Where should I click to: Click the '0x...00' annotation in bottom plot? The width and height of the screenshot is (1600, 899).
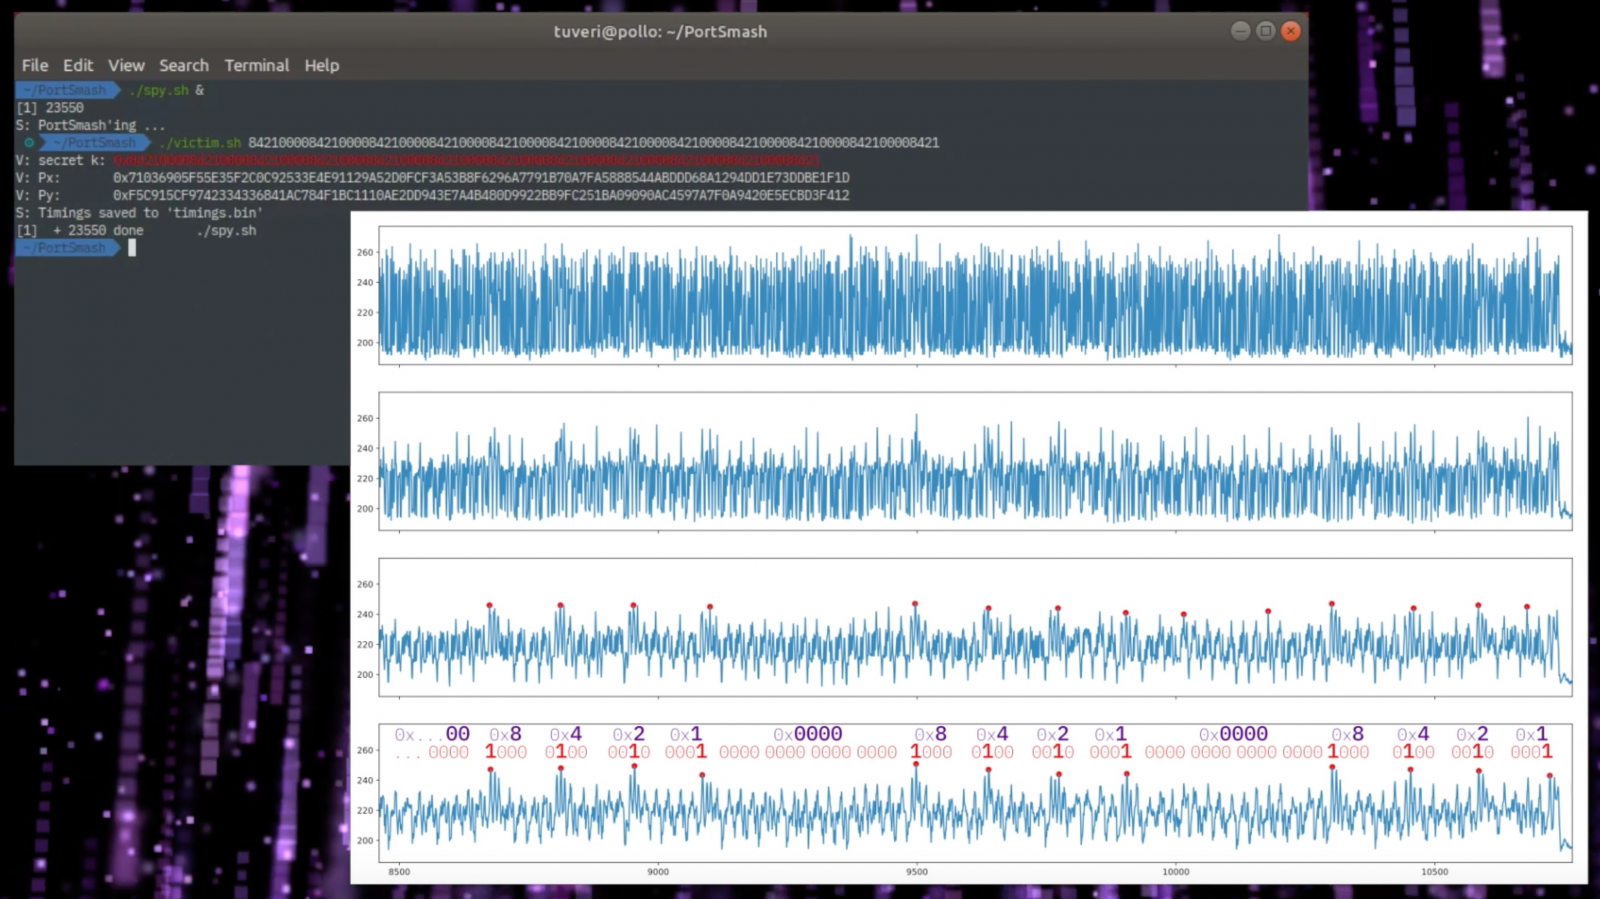click(432, 734)
